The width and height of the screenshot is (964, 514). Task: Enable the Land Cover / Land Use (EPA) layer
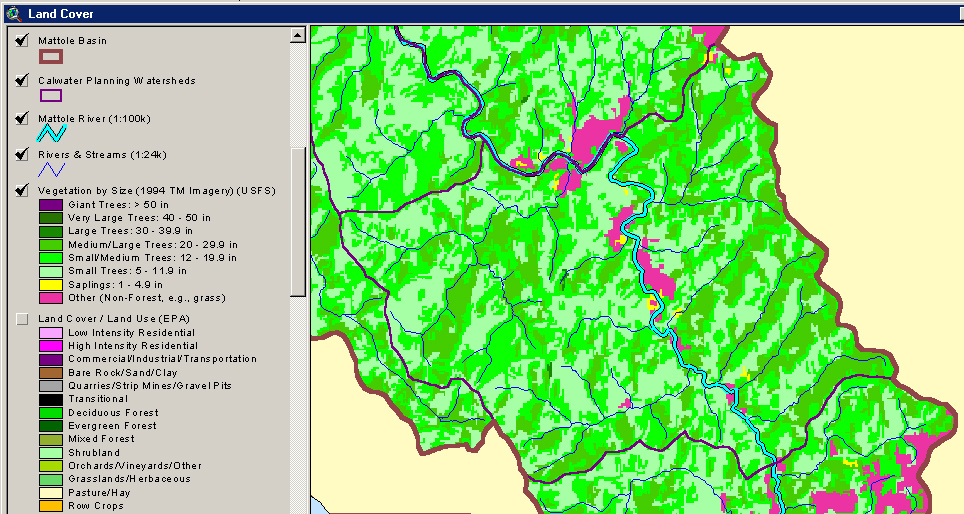(22, 319)
